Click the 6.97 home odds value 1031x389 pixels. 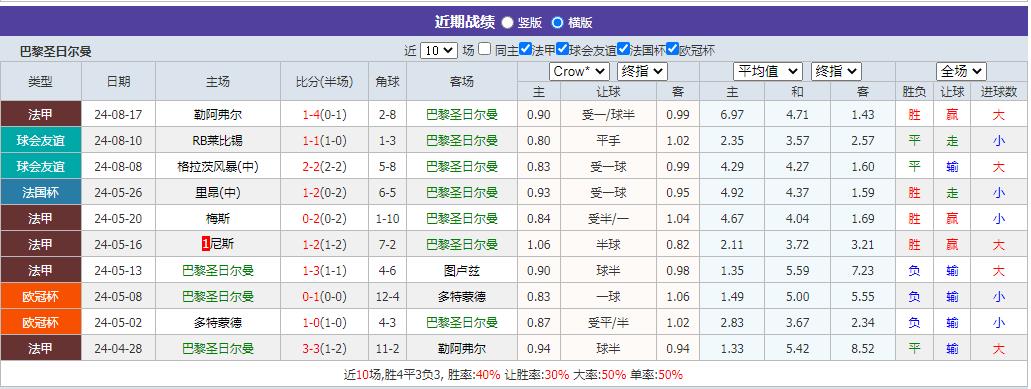click(732, 114)
